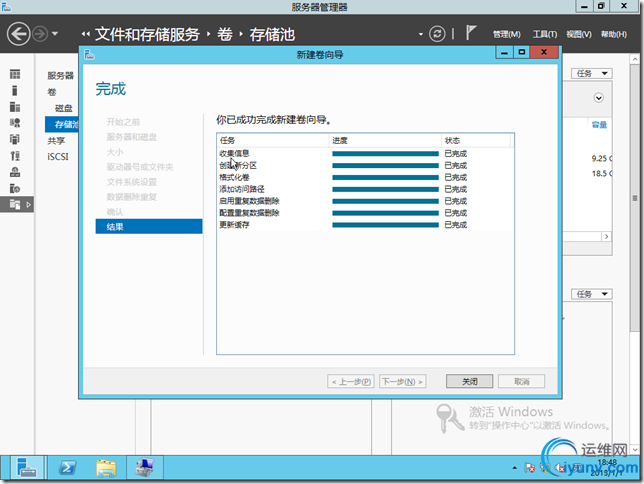The height and width of the screenshot is (484, 644).
Task: Select the 开始之前 wizard step
Action: [123, 122]
